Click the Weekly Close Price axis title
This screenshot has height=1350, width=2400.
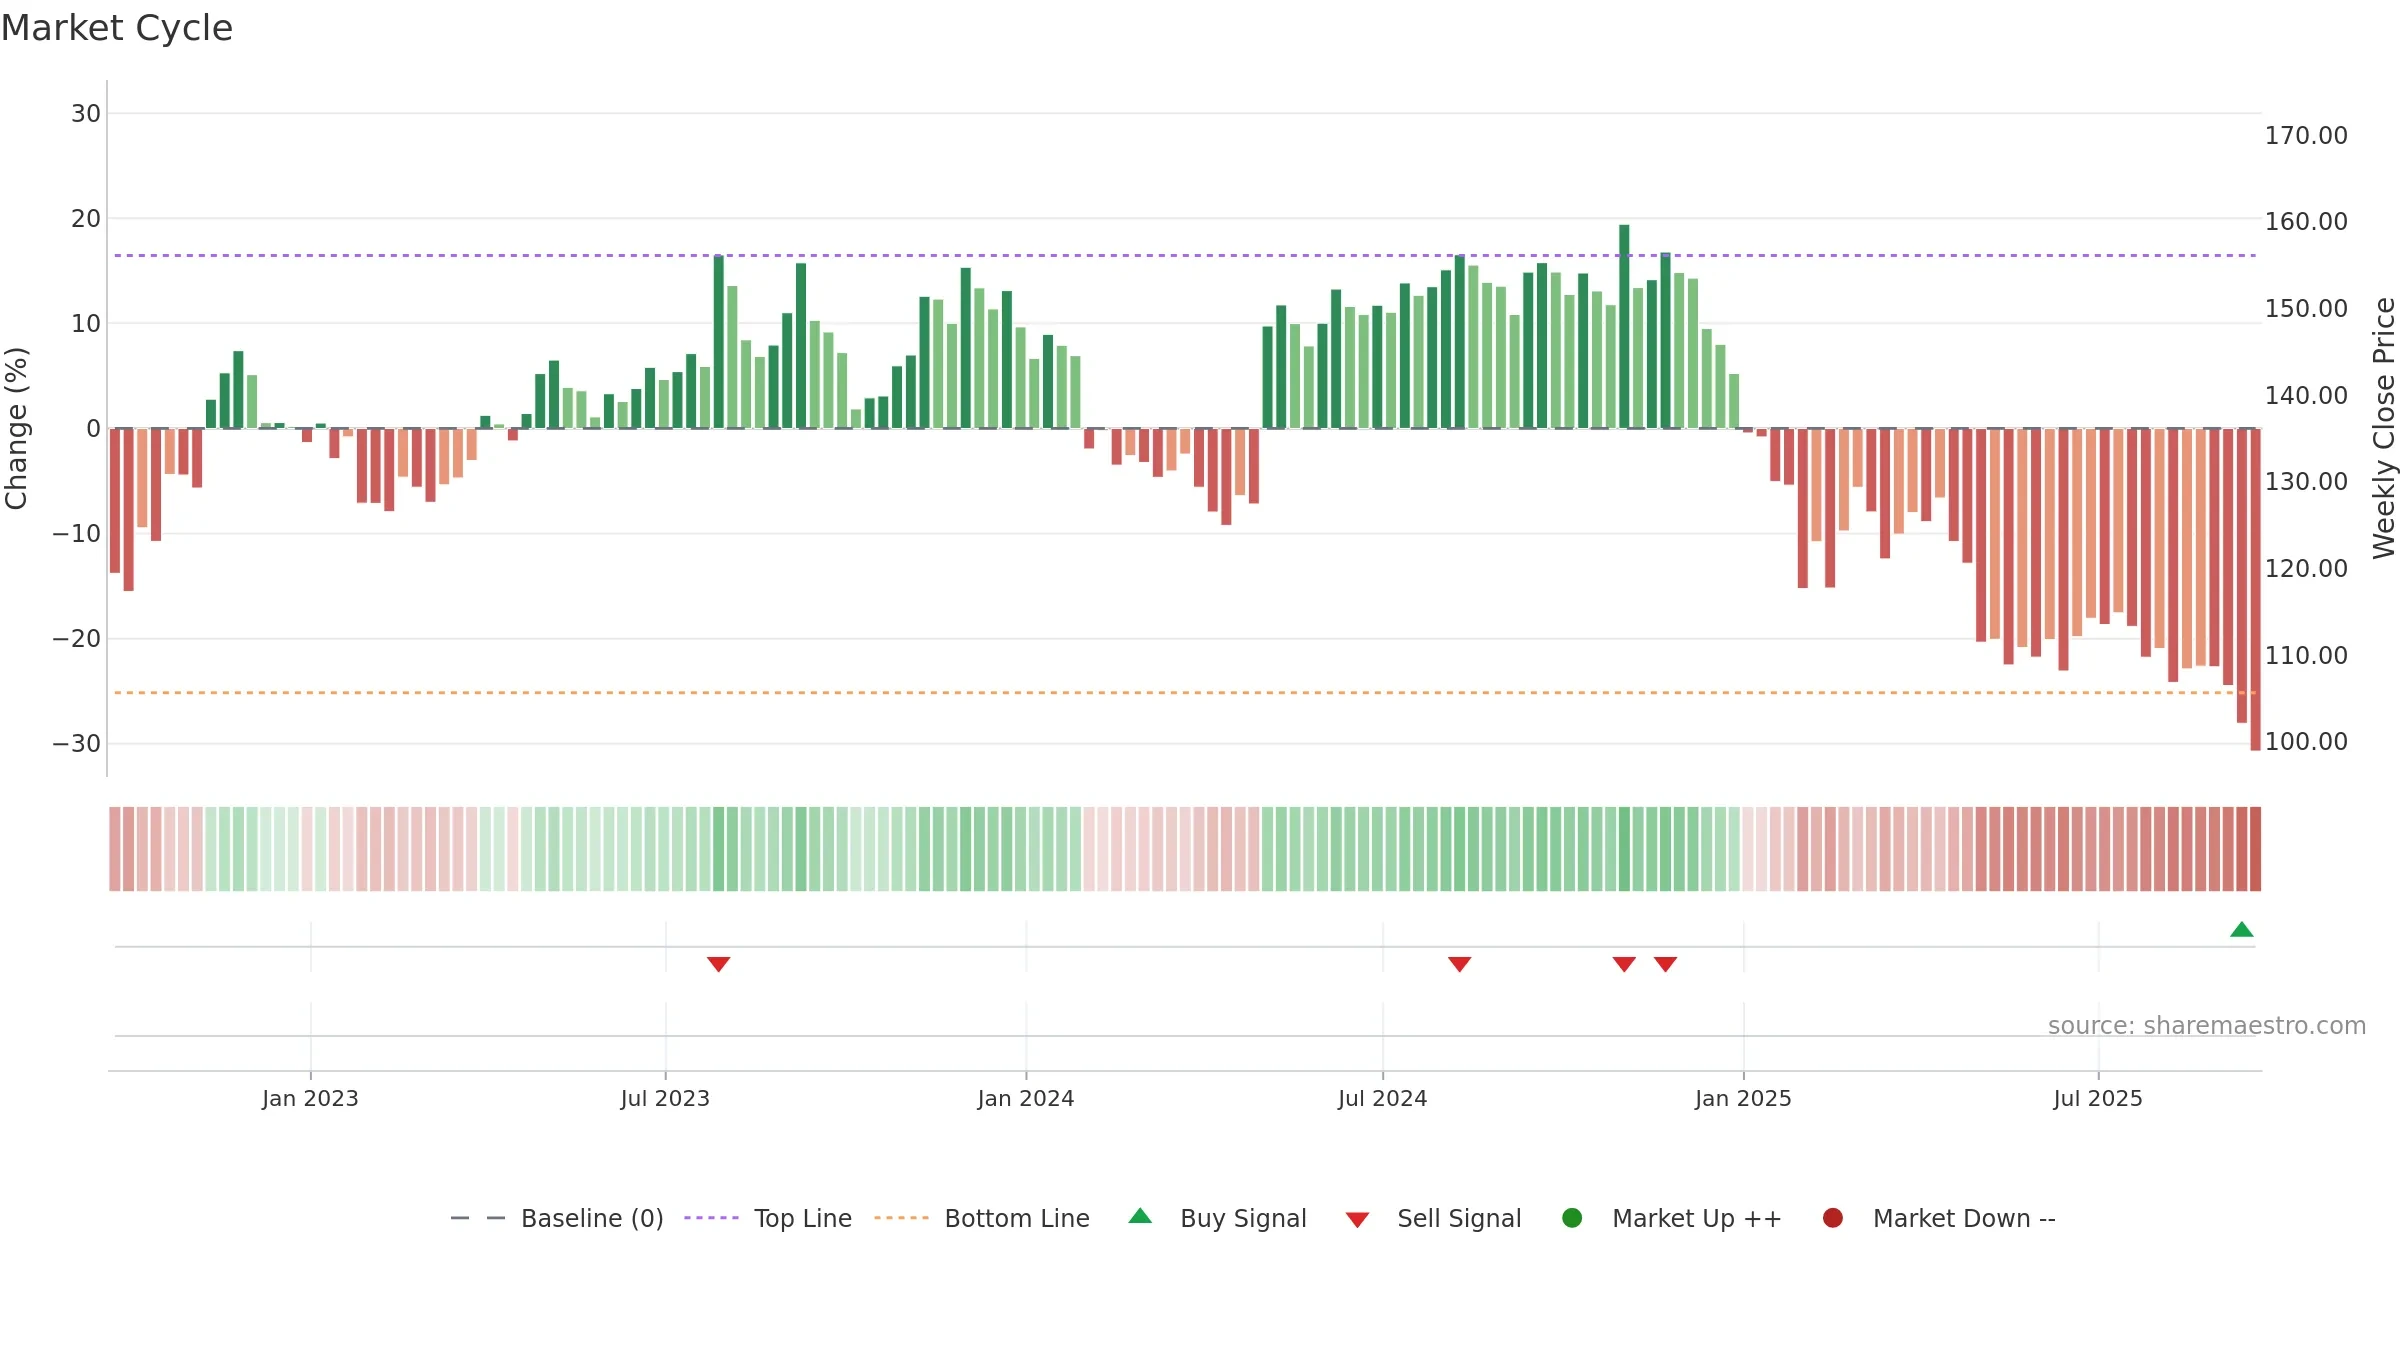[x=2384, y=428]
